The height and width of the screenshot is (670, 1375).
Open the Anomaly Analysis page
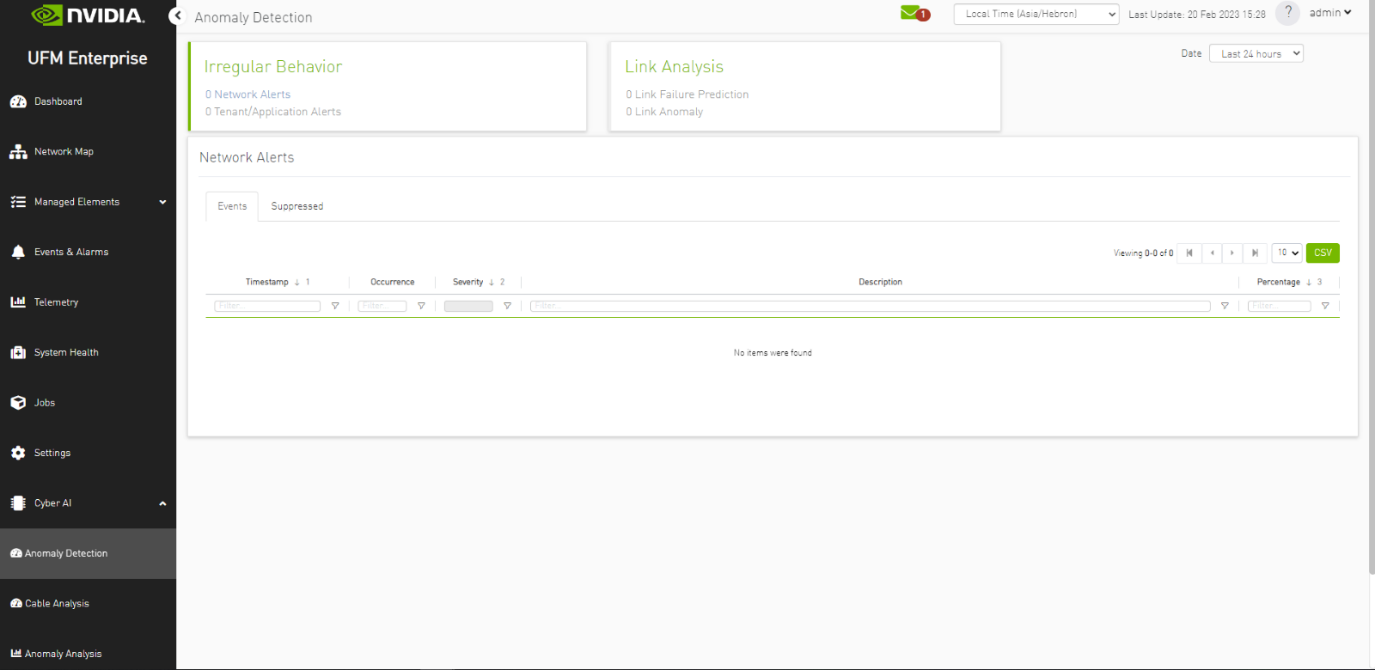58,653
